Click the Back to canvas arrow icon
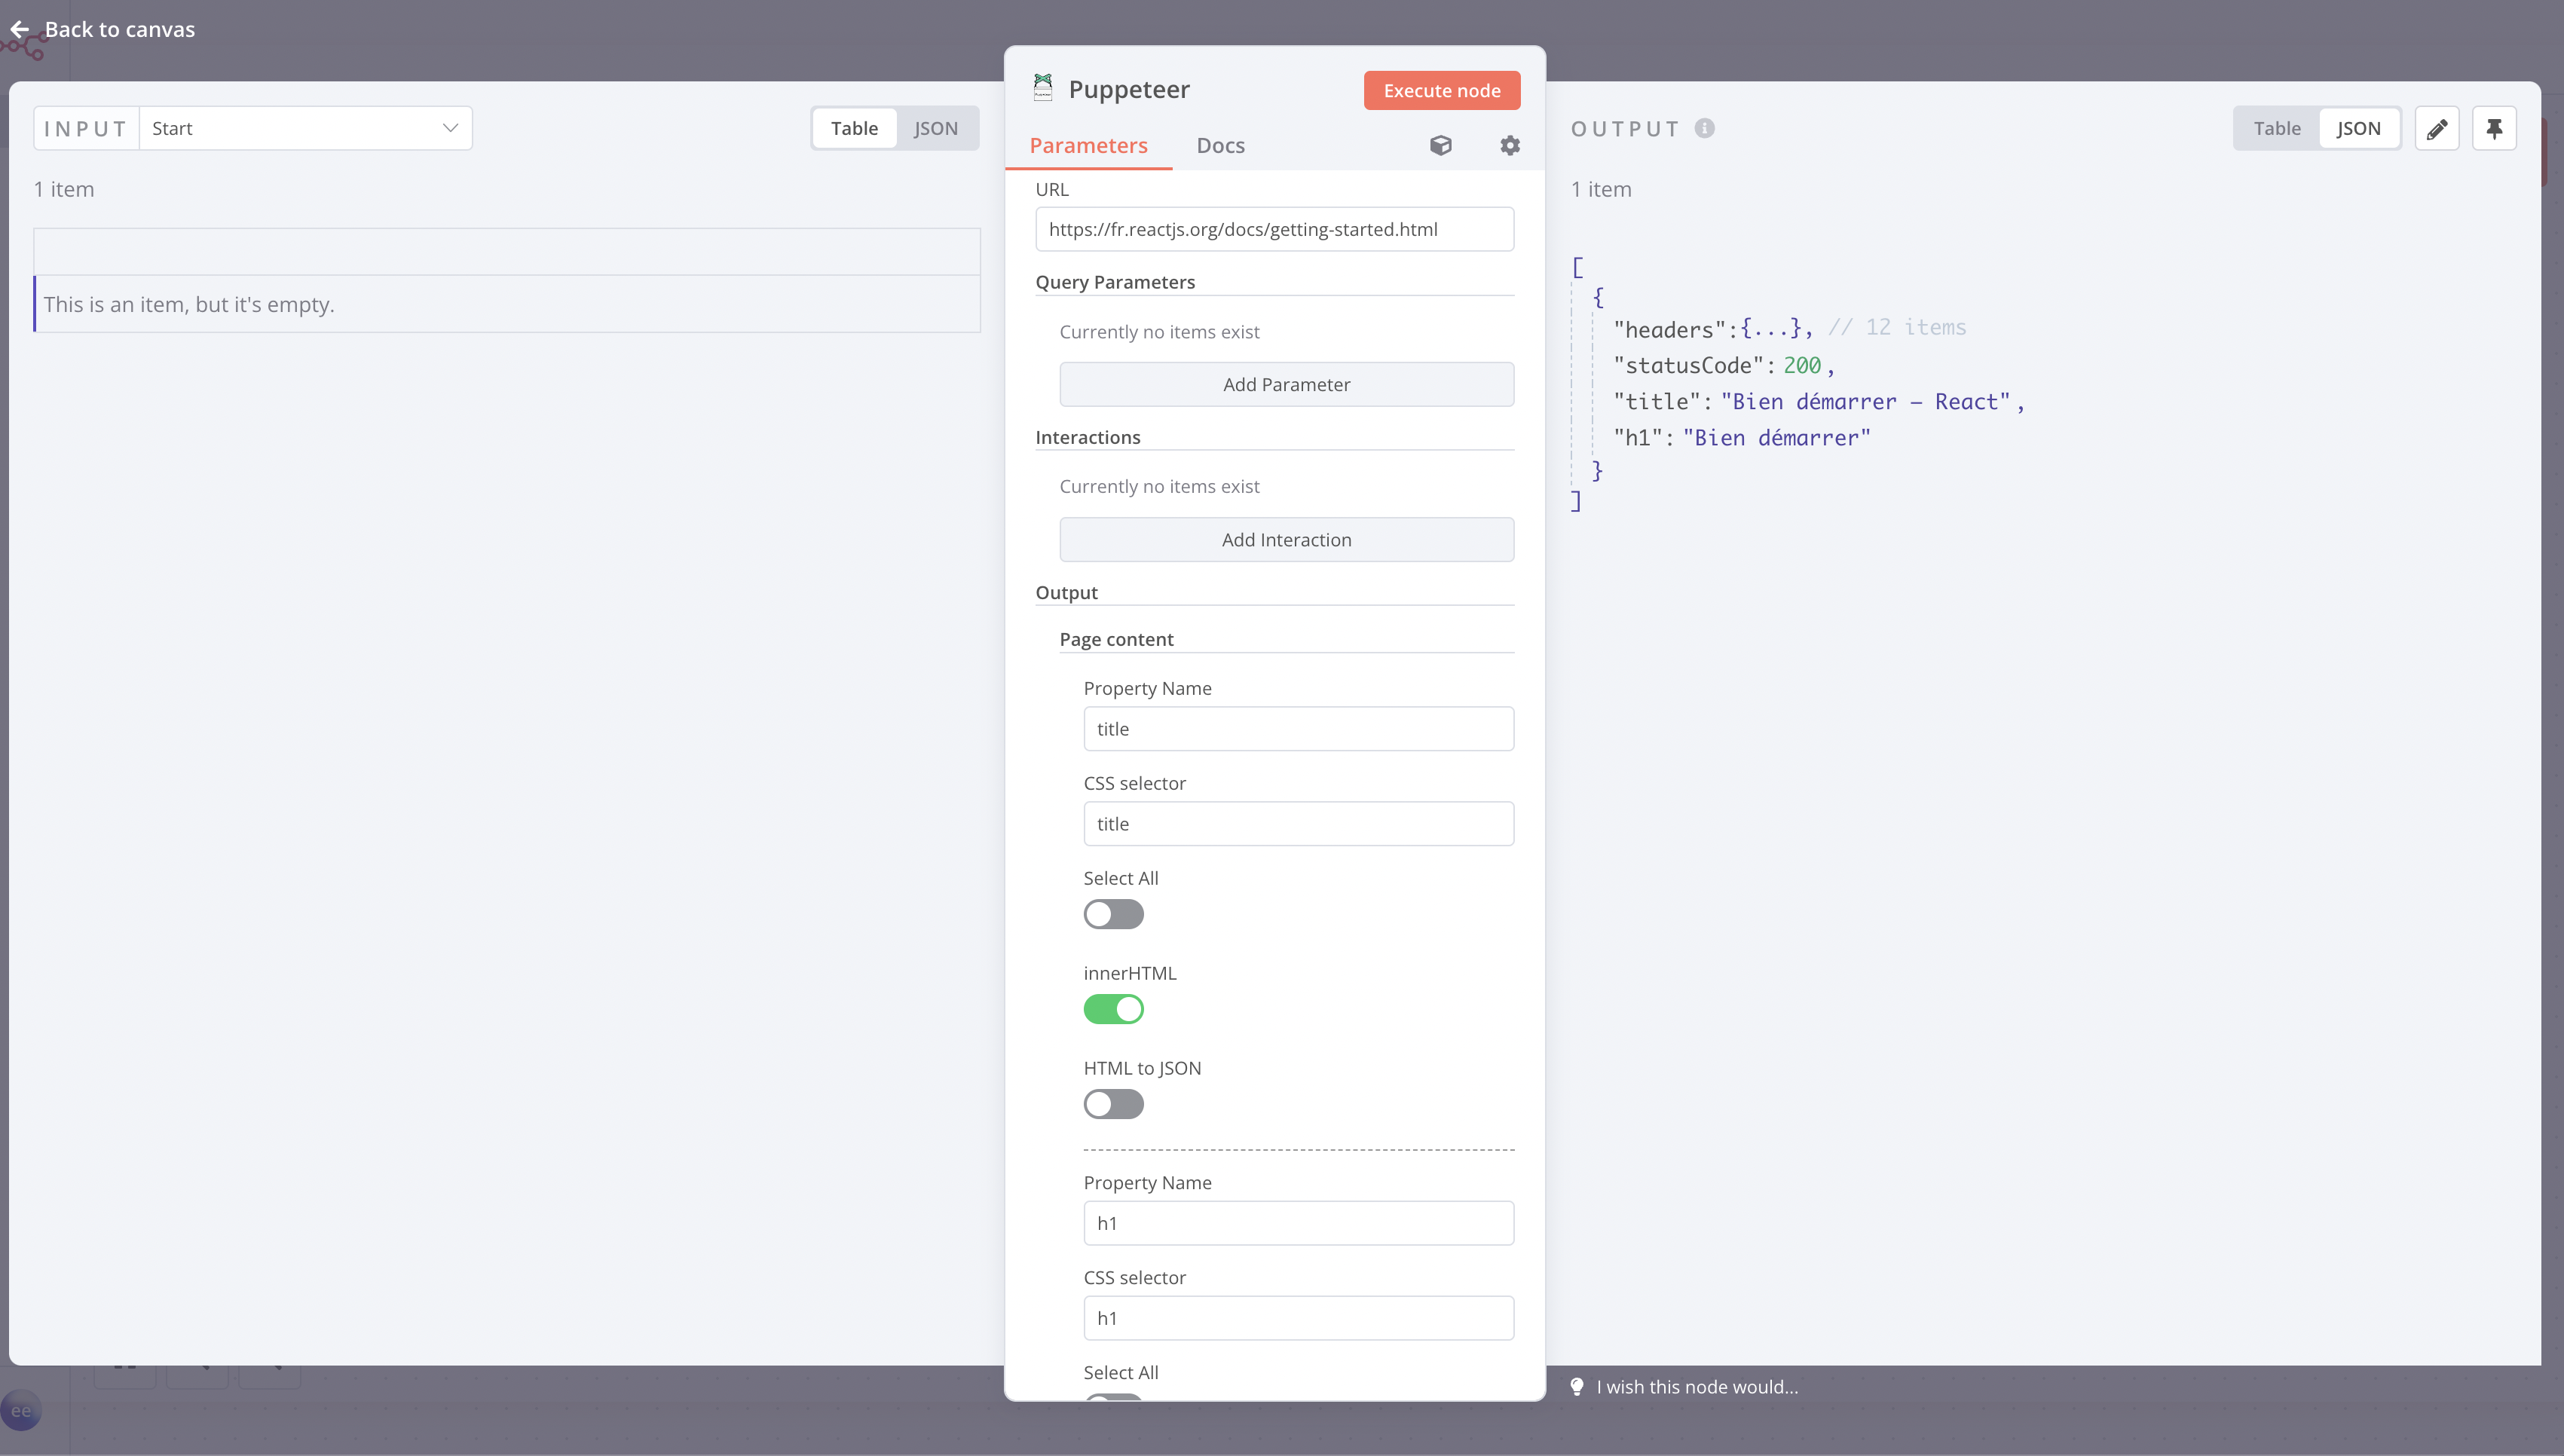 (20, 30)
